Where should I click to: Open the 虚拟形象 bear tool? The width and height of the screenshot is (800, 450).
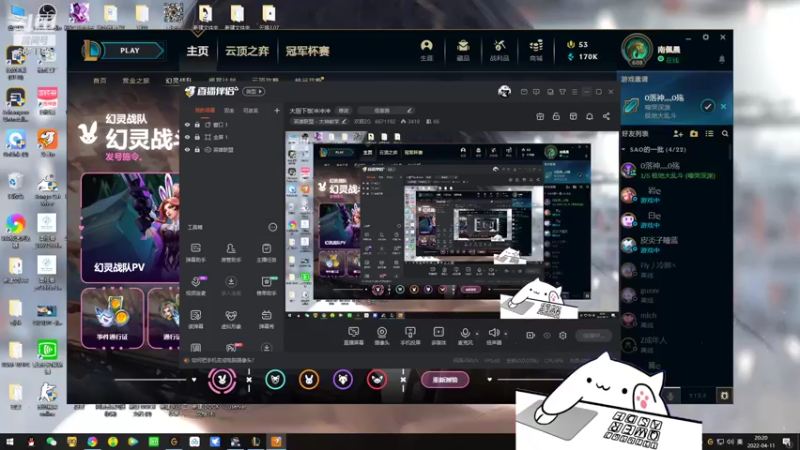click(x=231, y=319)
